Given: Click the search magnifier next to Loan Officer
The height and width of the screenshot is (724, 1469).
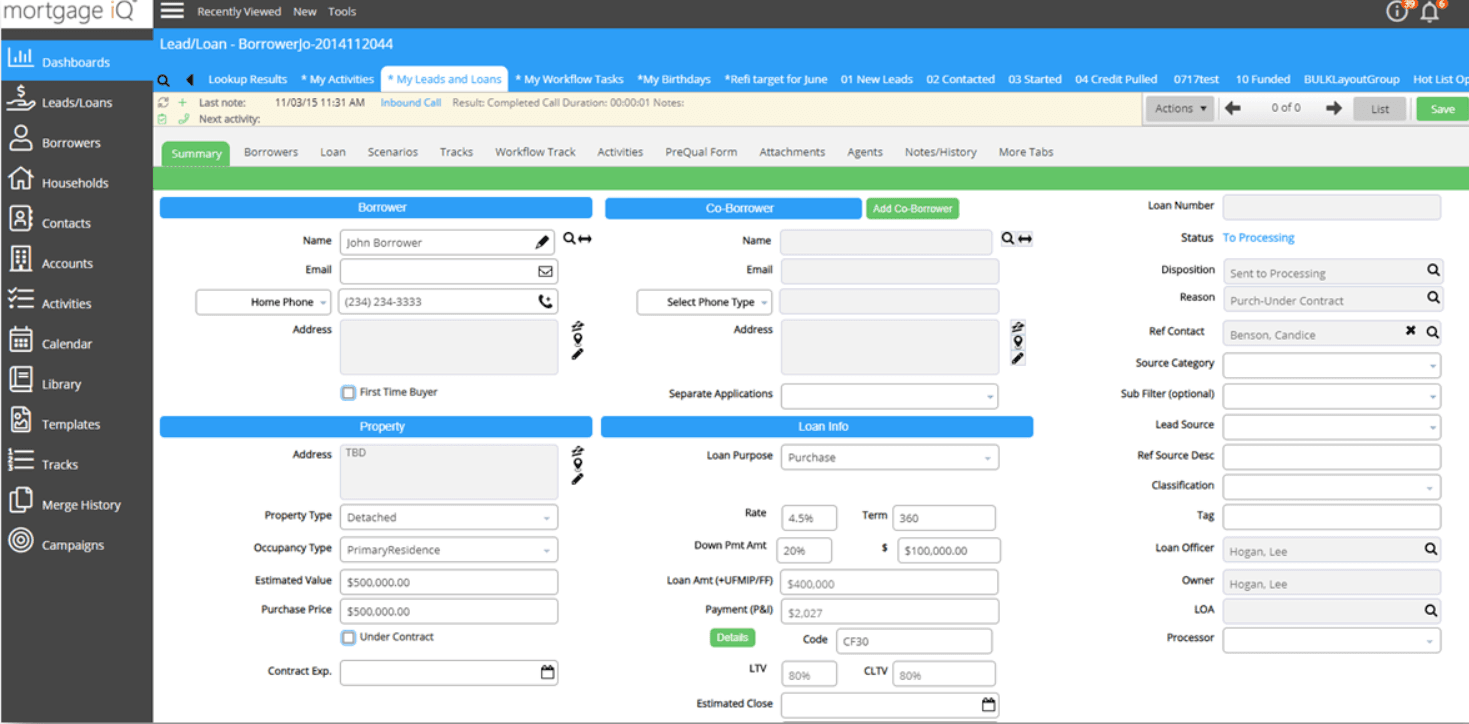Looking at the screenshot, I should [x=1432, y=550].
